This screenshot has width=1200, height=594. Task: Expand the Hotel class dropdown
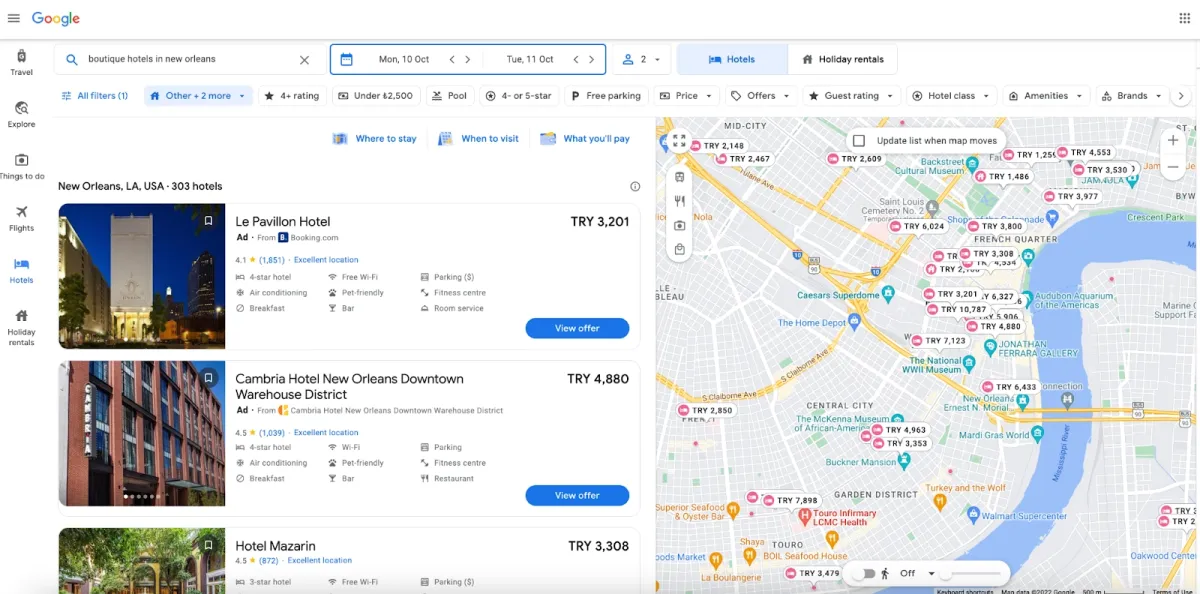coord(952,96)
